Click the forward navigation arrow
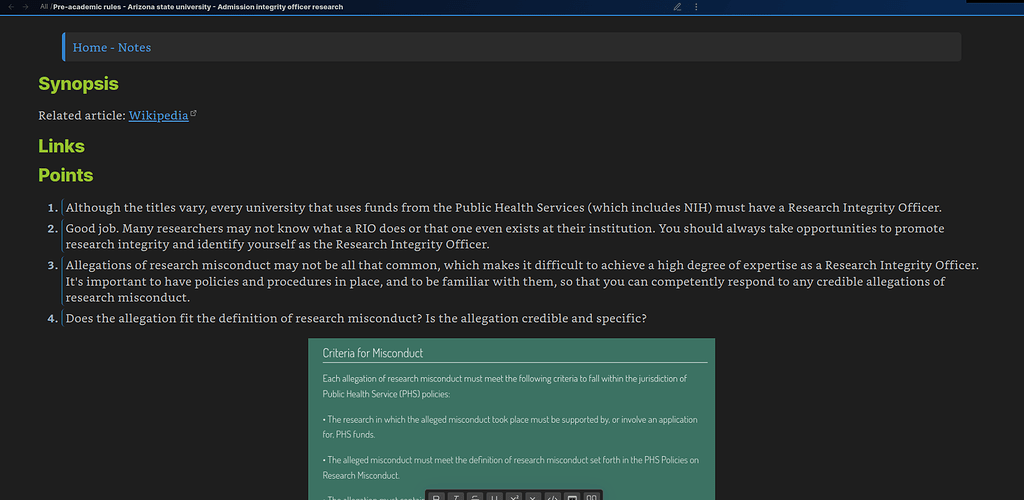The height and width of the screenshot is (500, 1024). [24, 7]
